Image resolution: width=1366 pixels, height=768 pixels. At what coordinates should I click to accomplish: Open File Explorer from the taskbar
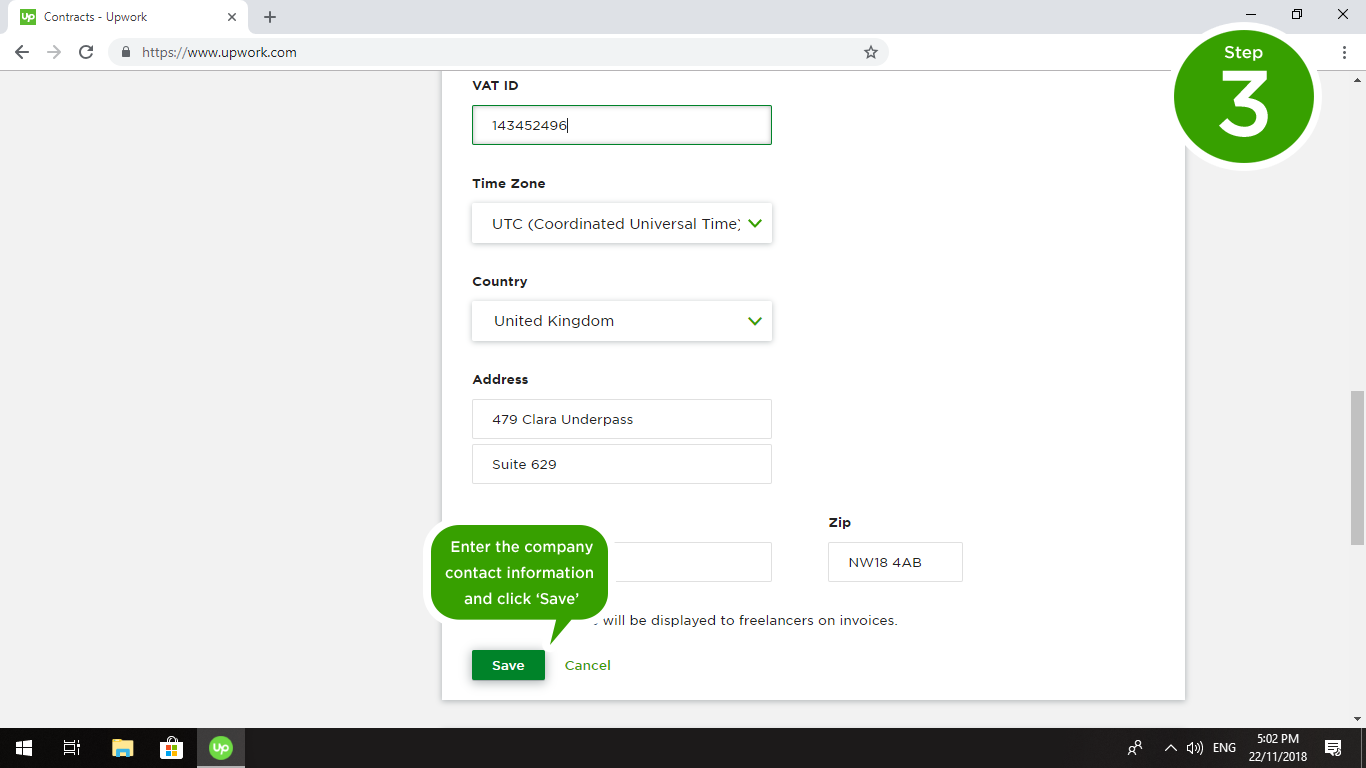click(122, 747)
